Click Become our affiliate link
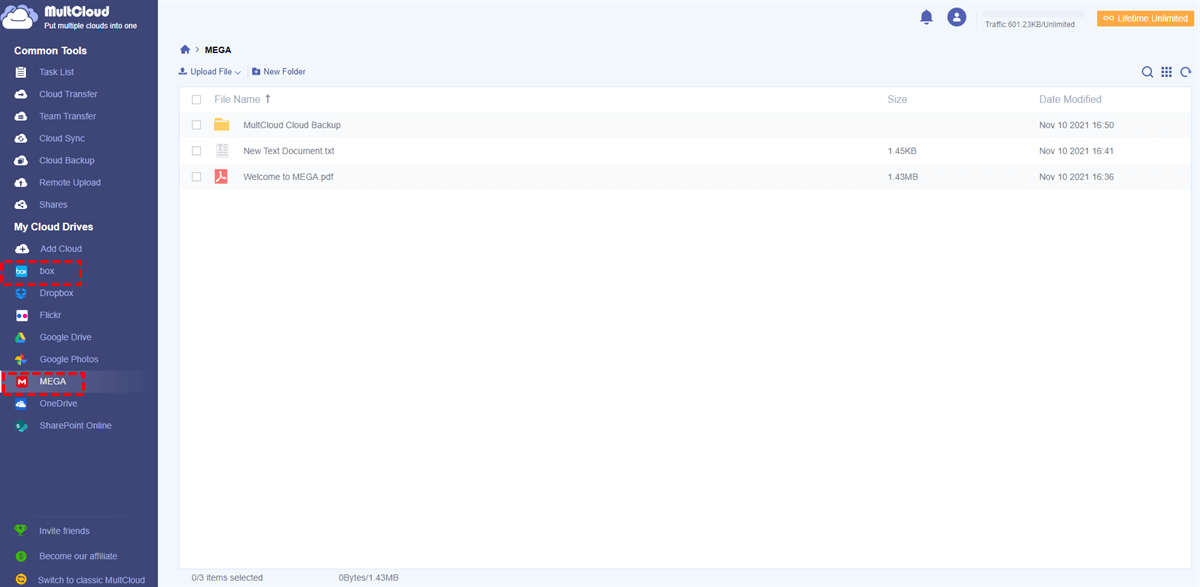 (x=78, y=556)
